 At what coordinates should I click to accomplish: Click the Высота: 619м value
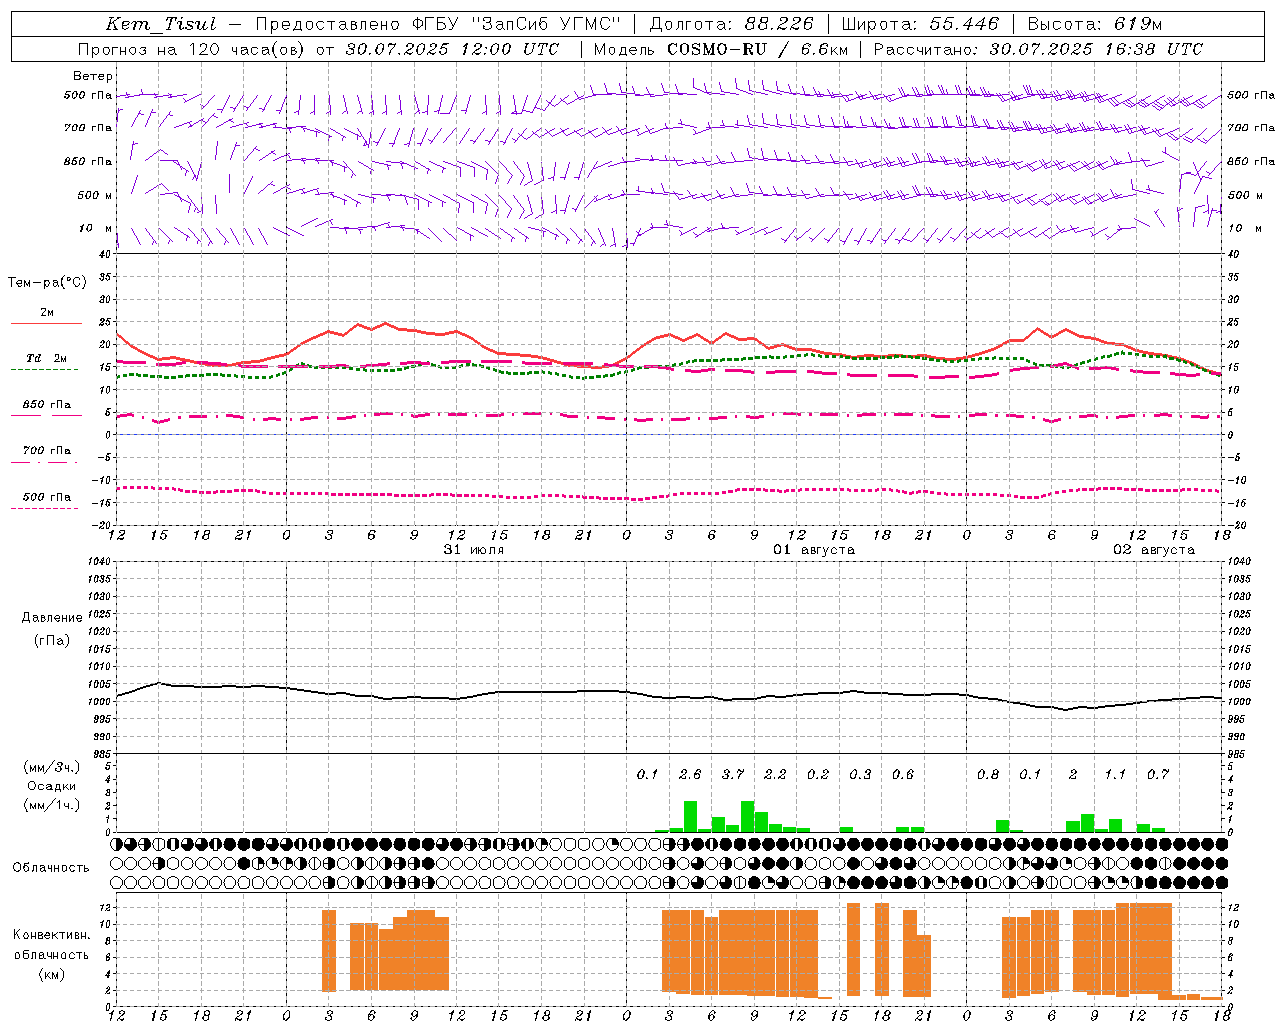(1095, 24)
